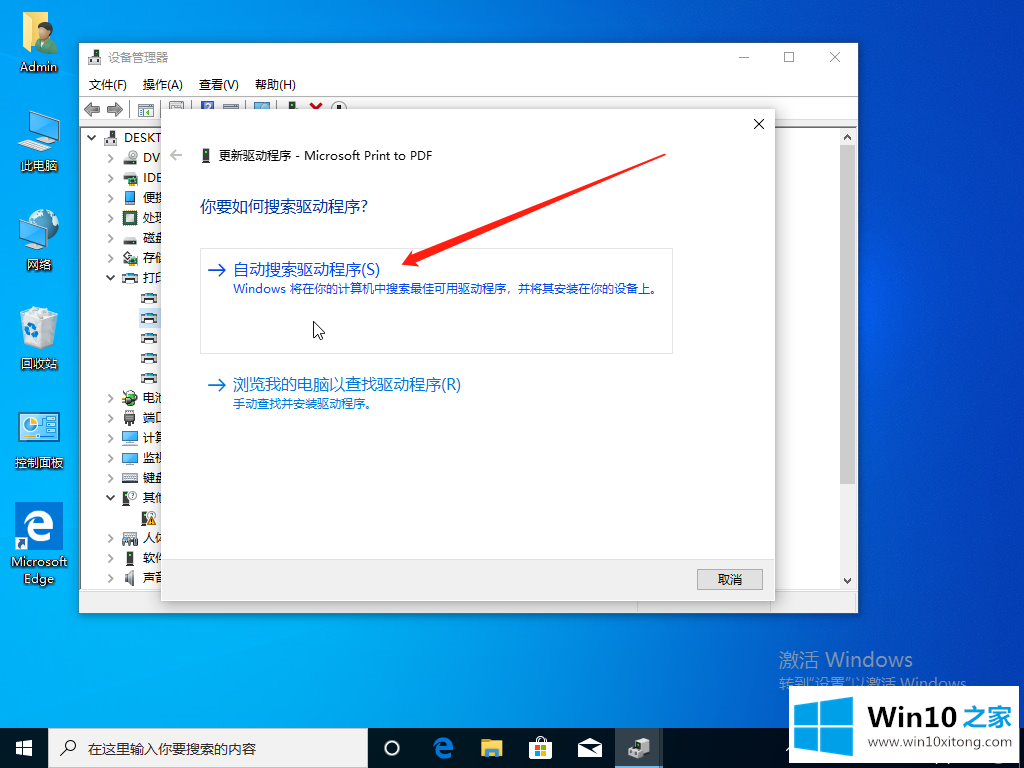Open Microsoft Store from the taskbar
The width and height of the screenshot is (1024, 768).
pyautogui.click(x=541, y=748)
